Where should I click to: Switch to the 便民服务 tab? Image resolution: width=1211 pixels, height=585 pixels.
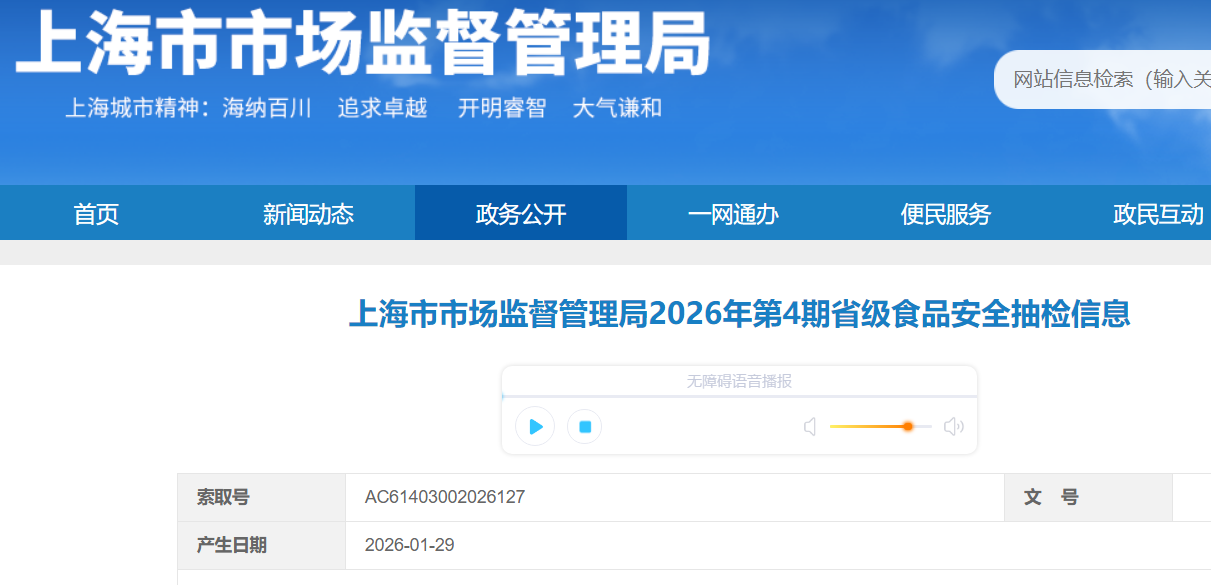(945, 214)
